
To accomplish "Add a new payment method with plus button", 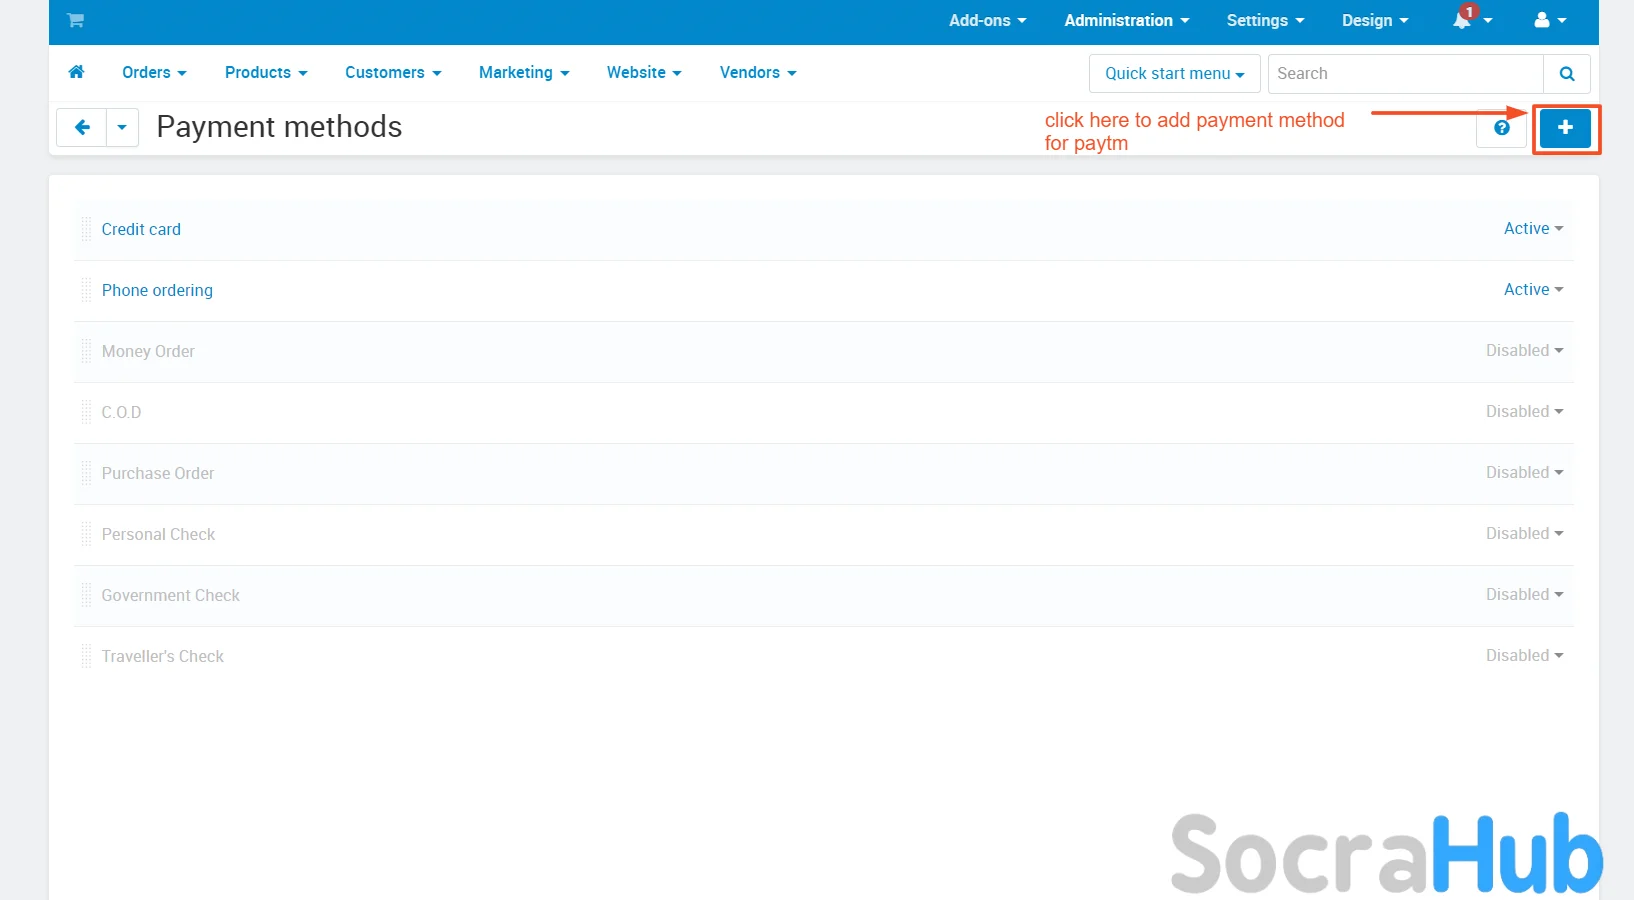I will (x=1565, y=128).
